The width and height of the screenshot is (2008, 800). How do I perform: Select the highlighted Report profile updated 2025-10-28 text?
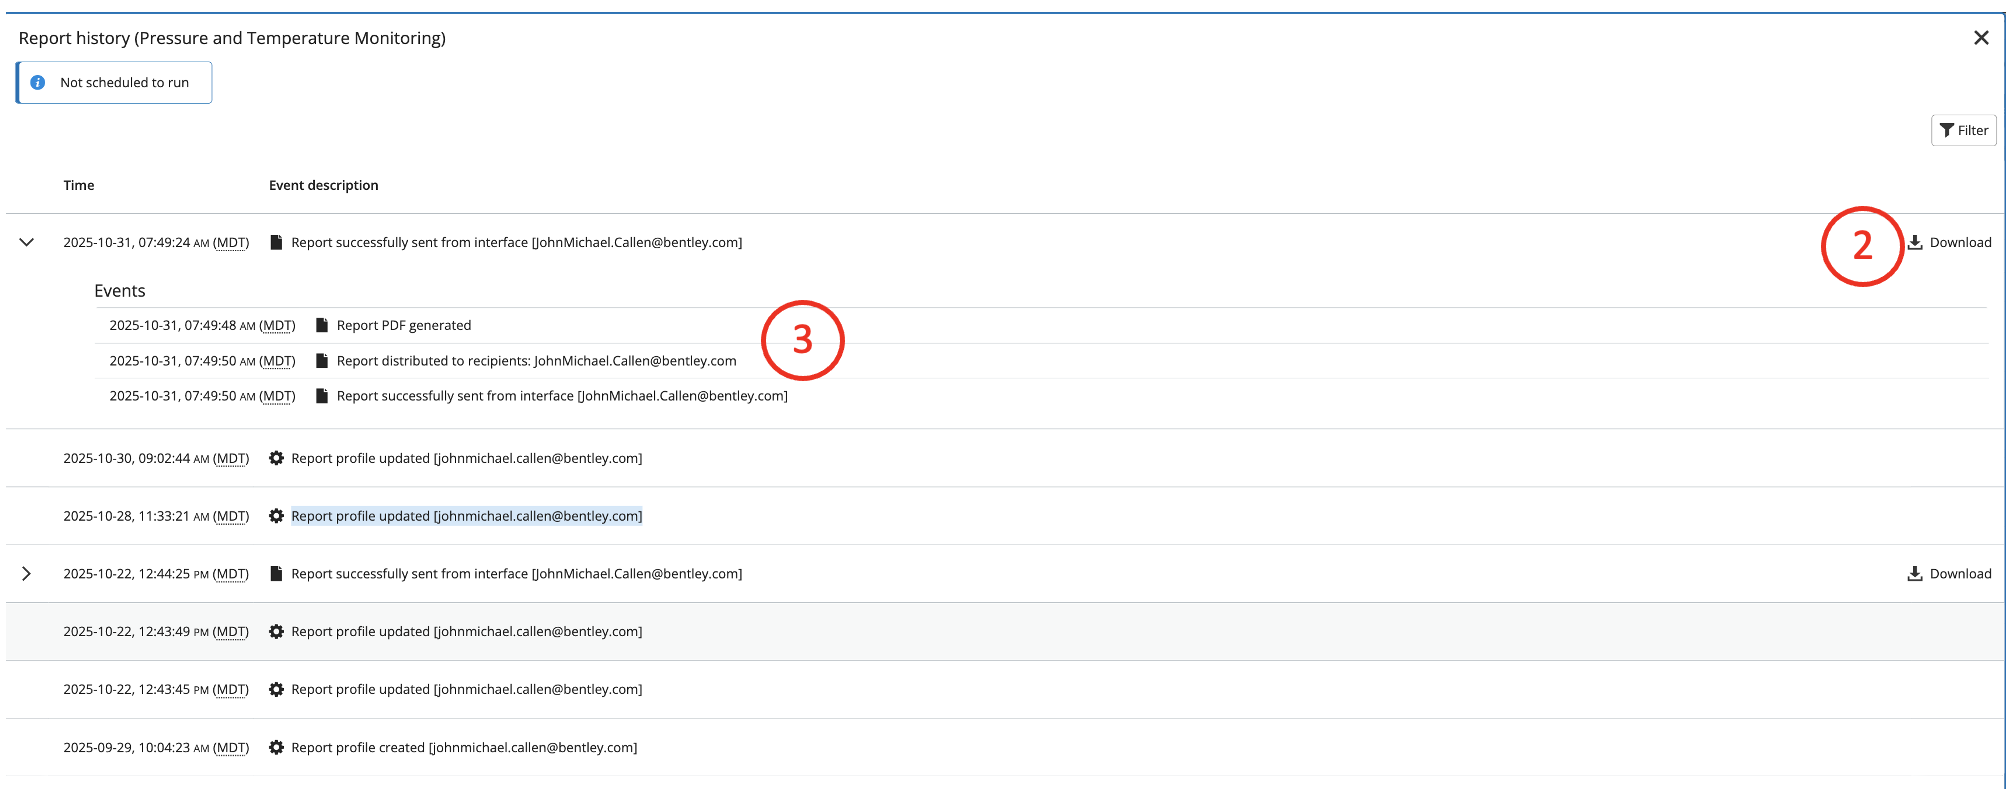(x=466, y=517)
